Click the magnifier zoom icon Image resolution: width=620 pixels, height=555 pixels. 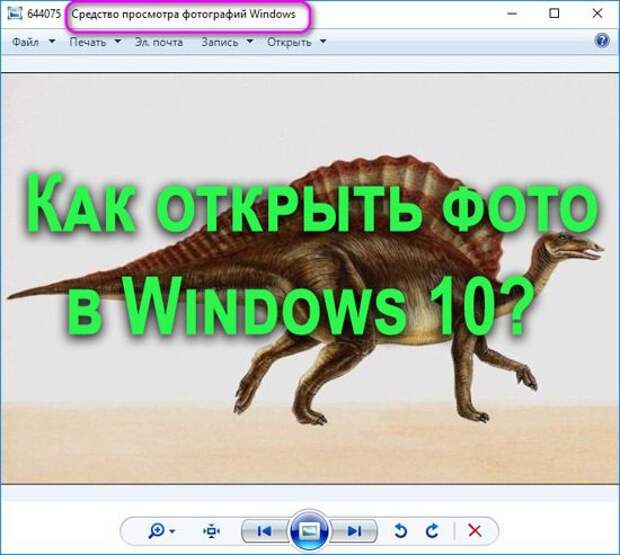(157, 530)
